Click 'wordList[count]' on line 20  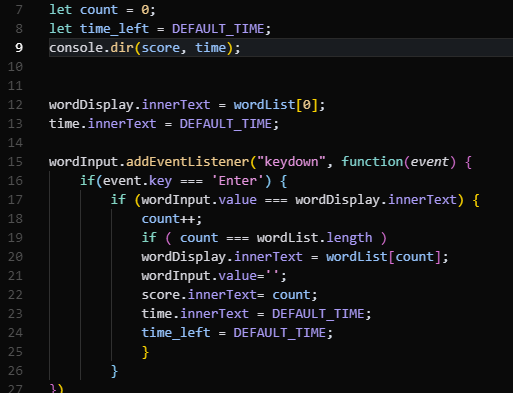383,257
